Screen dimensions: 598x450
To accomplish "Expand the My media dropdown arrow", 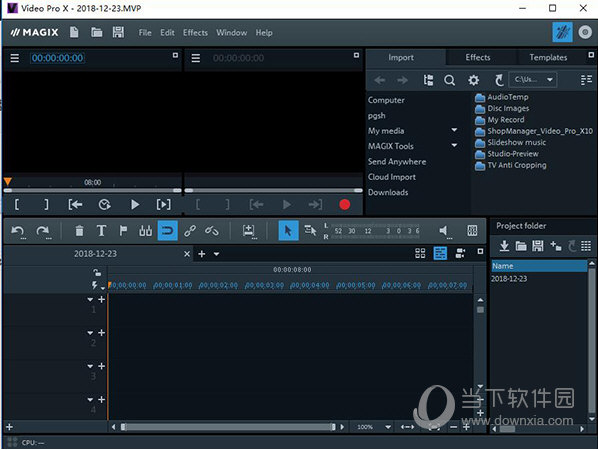I will coord(454,130).
